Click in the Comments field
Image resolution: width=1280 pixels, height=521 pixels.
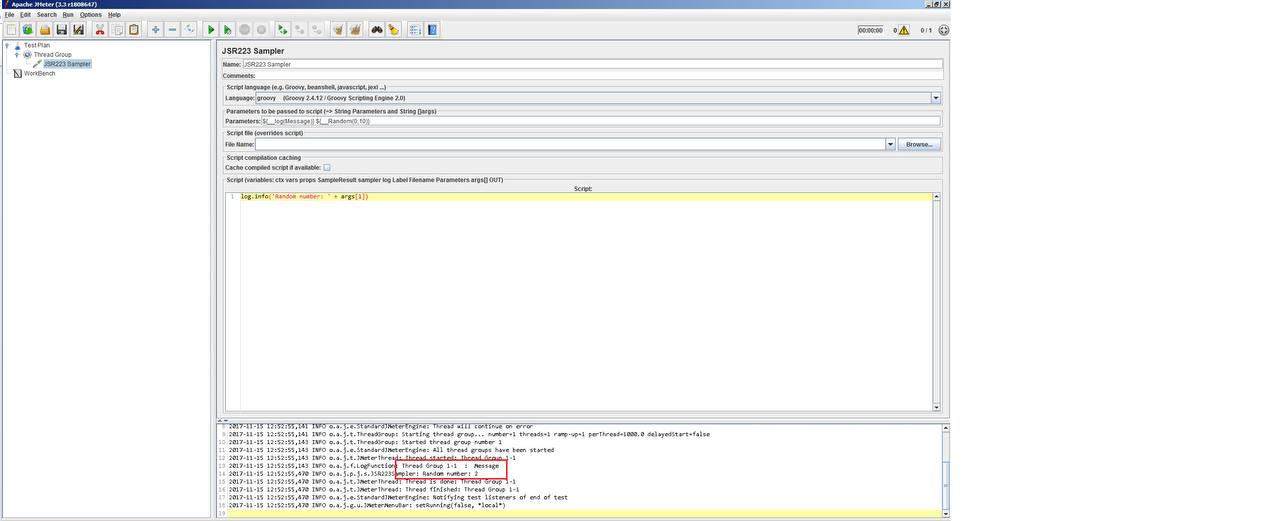[x=599, y=75]
